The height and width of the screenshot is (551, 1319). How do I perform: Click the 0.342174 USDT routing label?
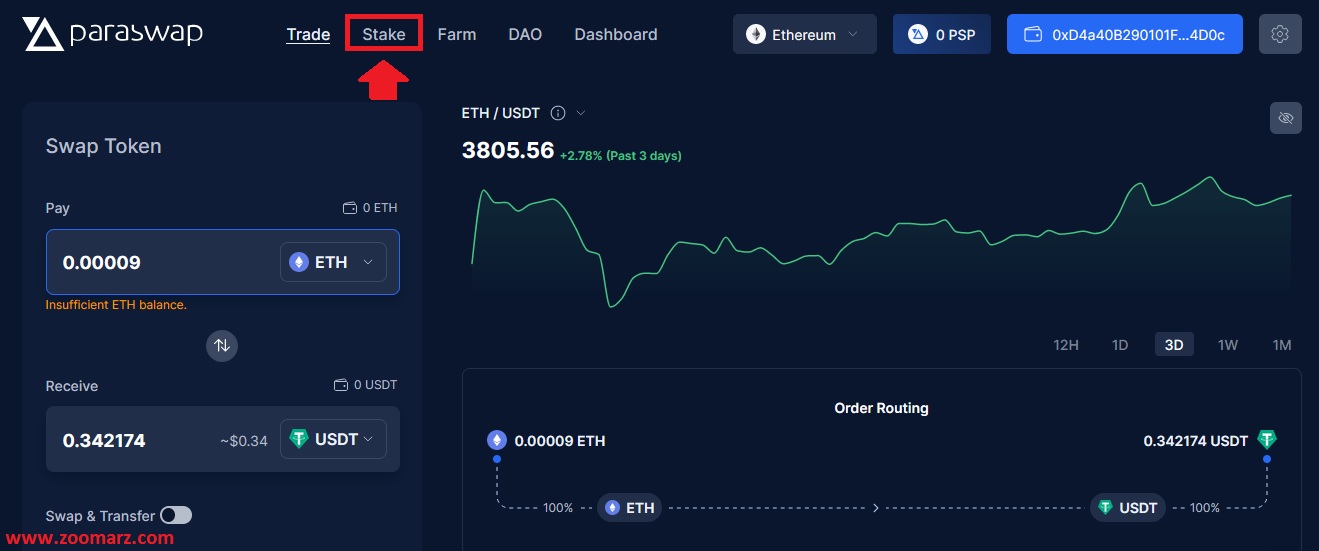pyautogui.click(x=1196, y=440)
